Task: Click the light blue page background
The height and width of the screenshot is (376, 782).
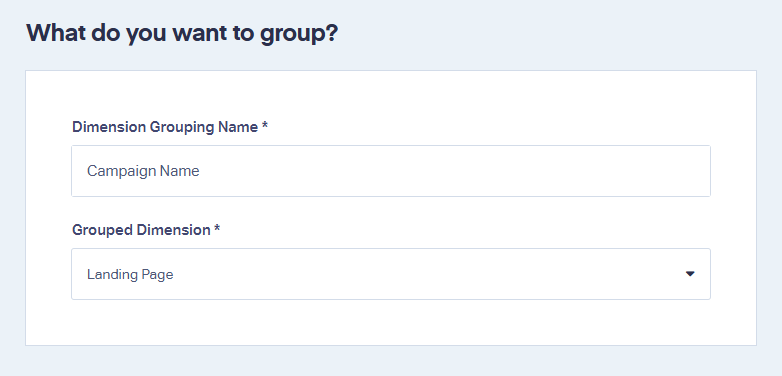Action: 549,35
